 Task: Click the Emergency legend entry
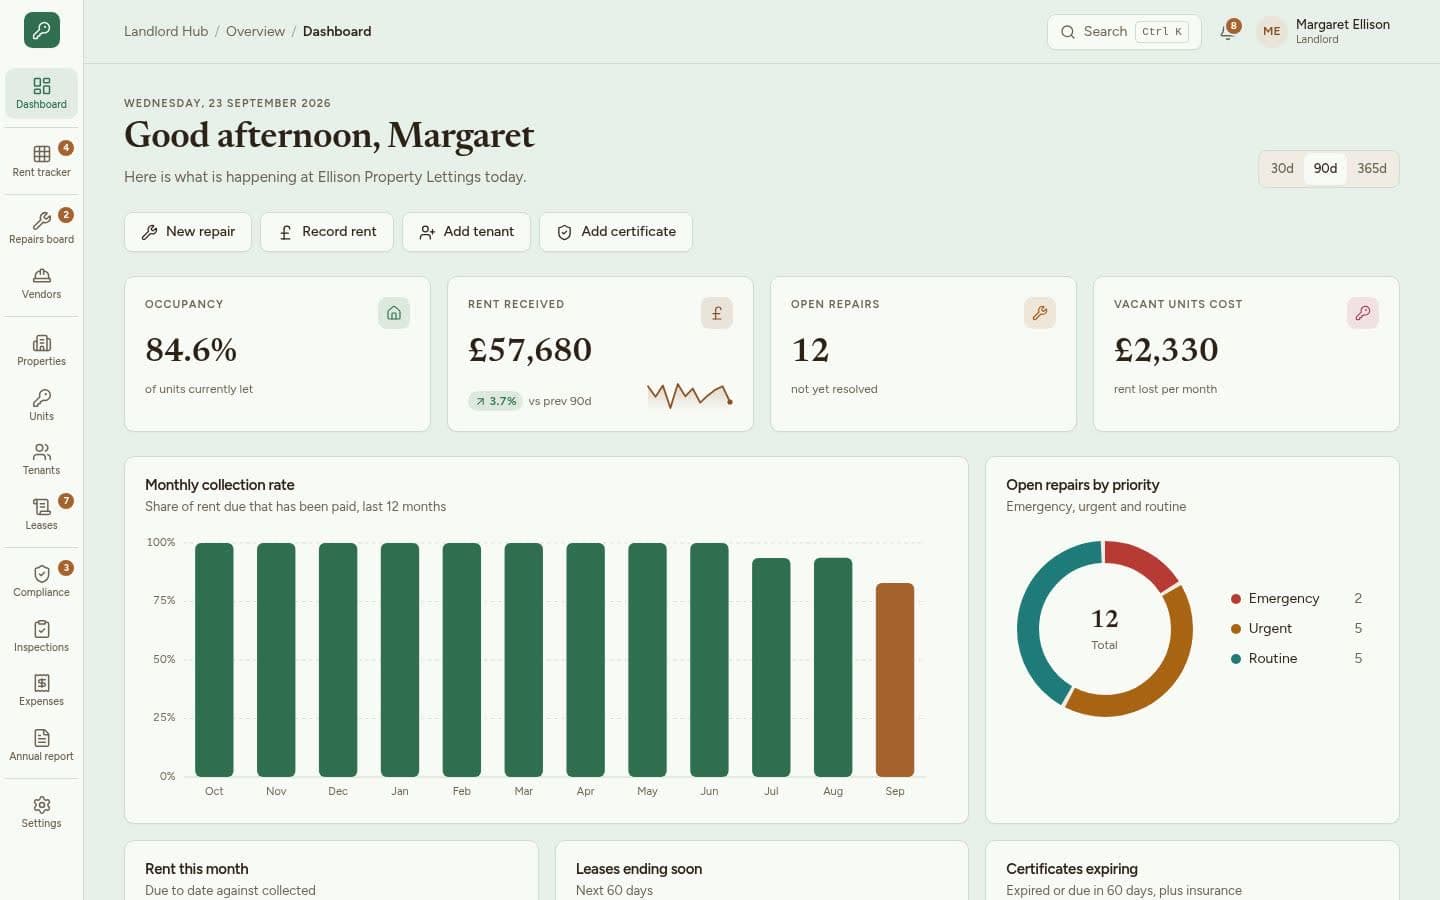pyautogui.click(x=1296, y=598)
